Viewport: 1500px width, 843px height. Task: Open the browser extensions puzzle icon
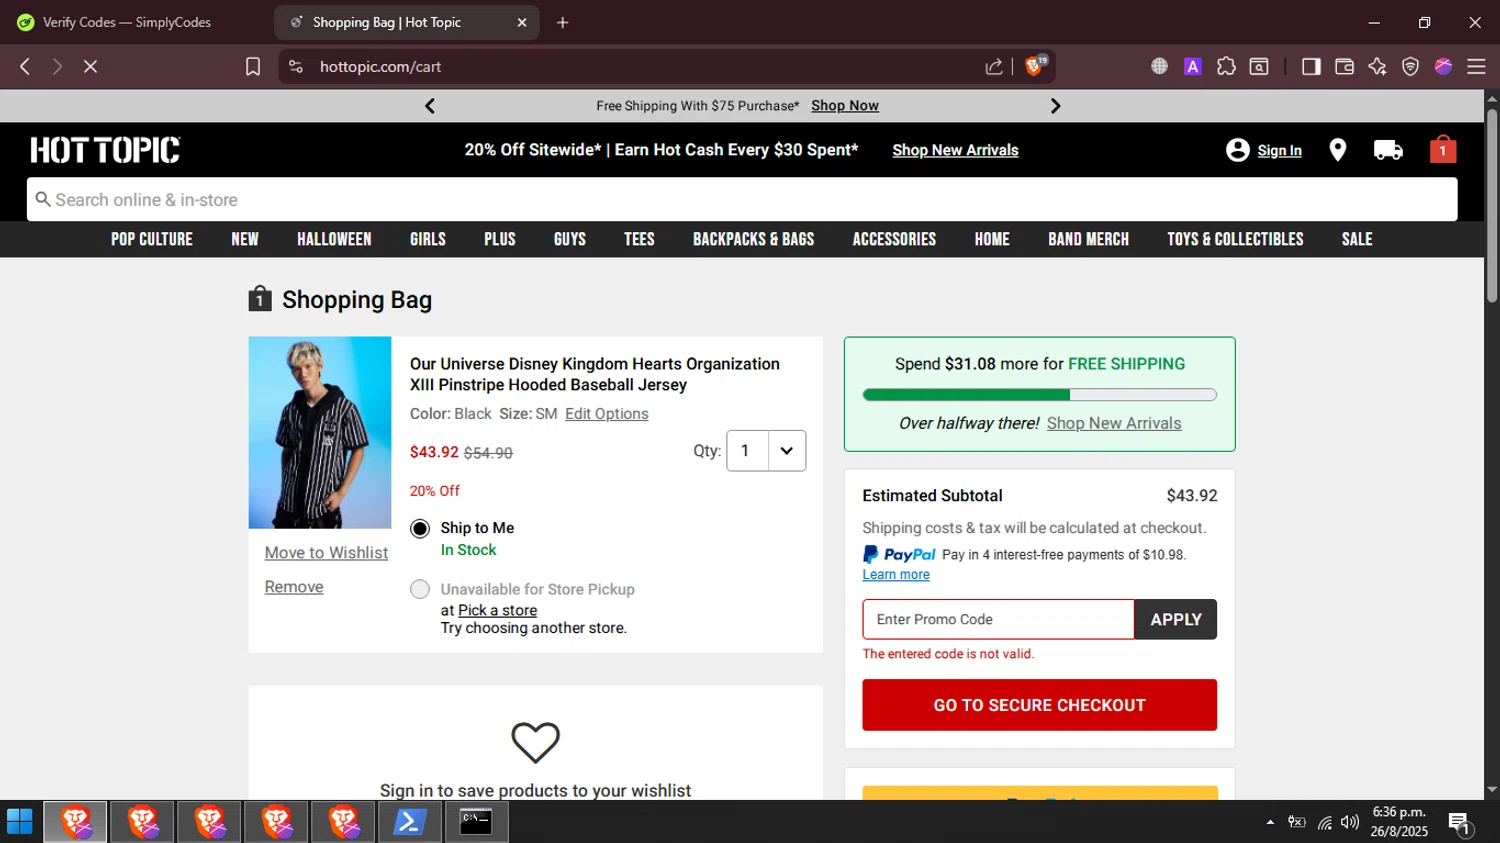tap(1226, 66)
